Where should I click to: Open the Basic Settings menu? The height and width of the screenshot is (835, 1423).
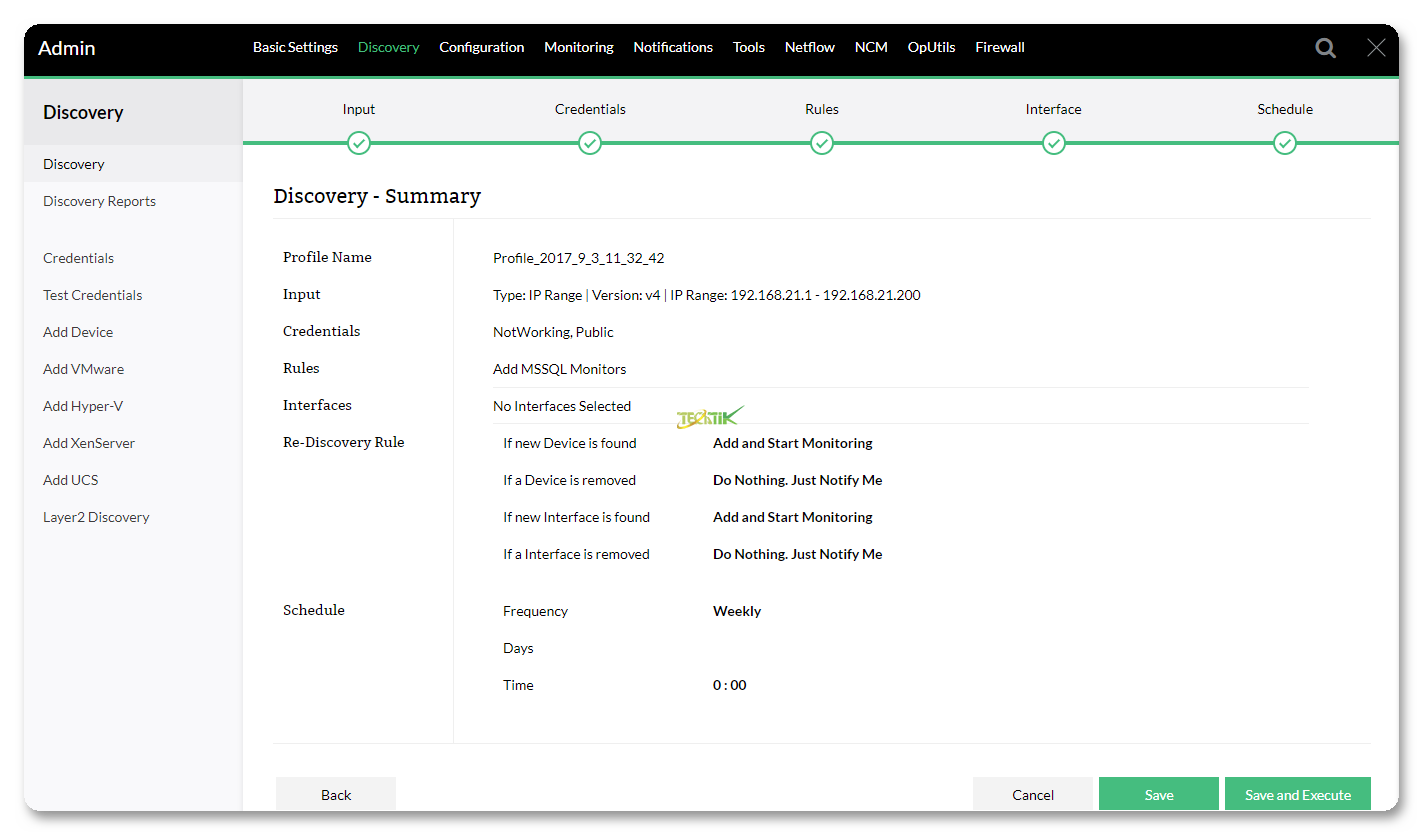tap(295, 47)
